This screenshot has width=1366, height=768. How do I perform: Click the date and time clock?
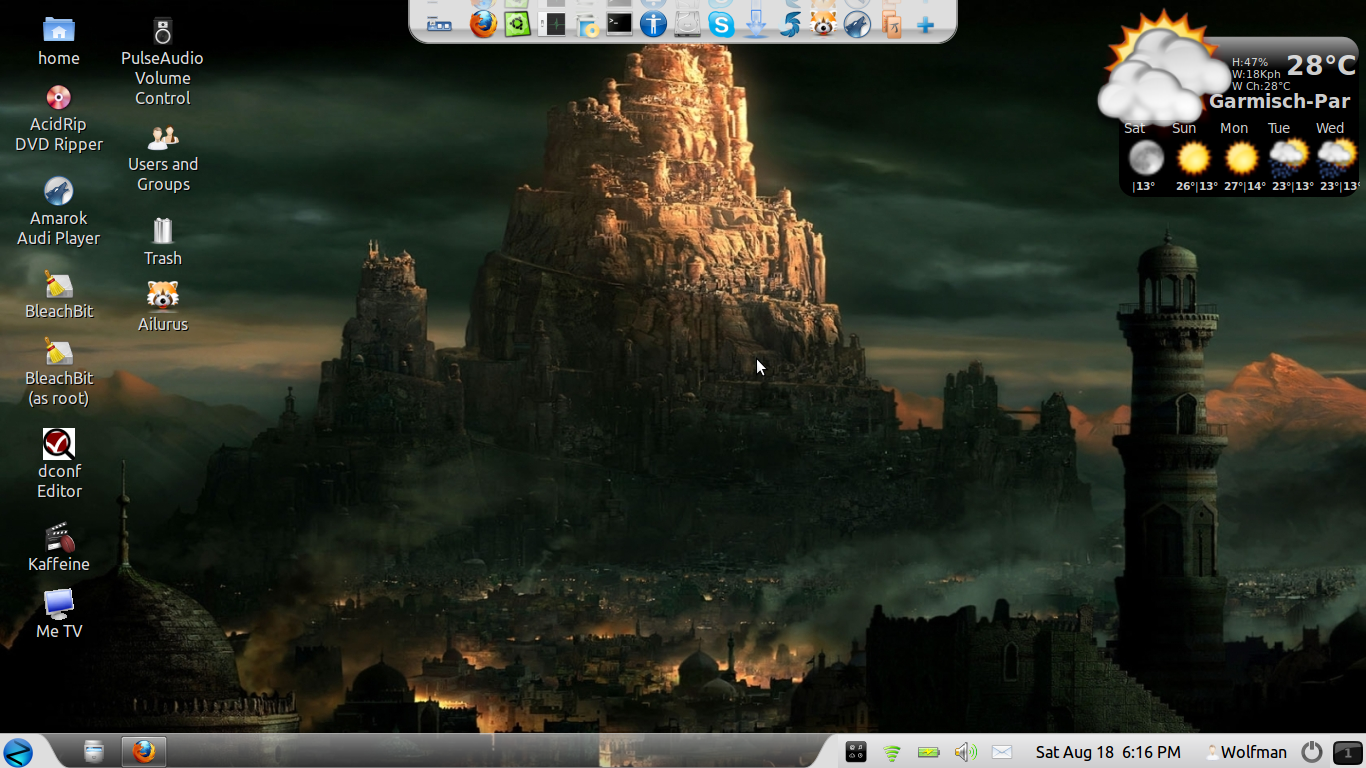coord(1107,752)
